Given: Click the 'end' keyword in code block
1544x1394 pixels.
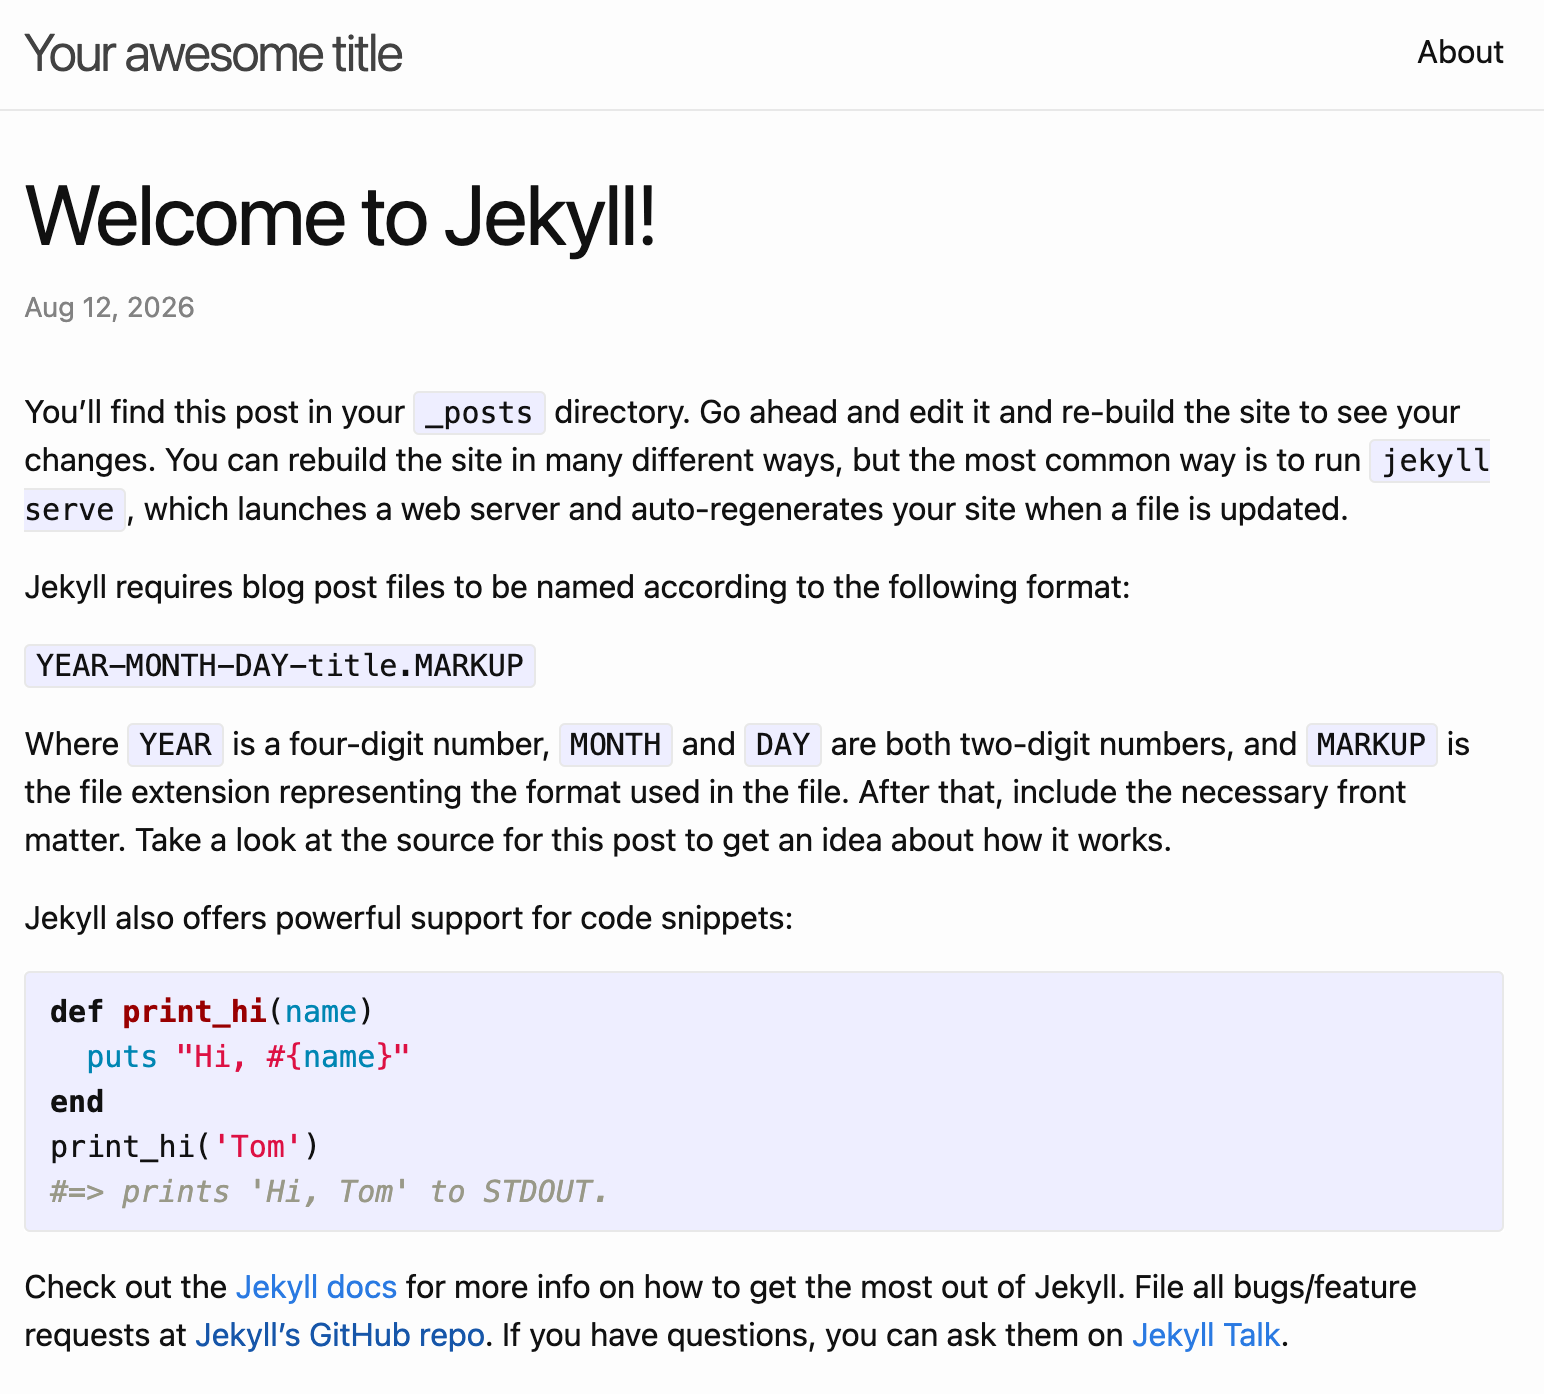Looking at the screenshot, I should [x=77, y=1101].
